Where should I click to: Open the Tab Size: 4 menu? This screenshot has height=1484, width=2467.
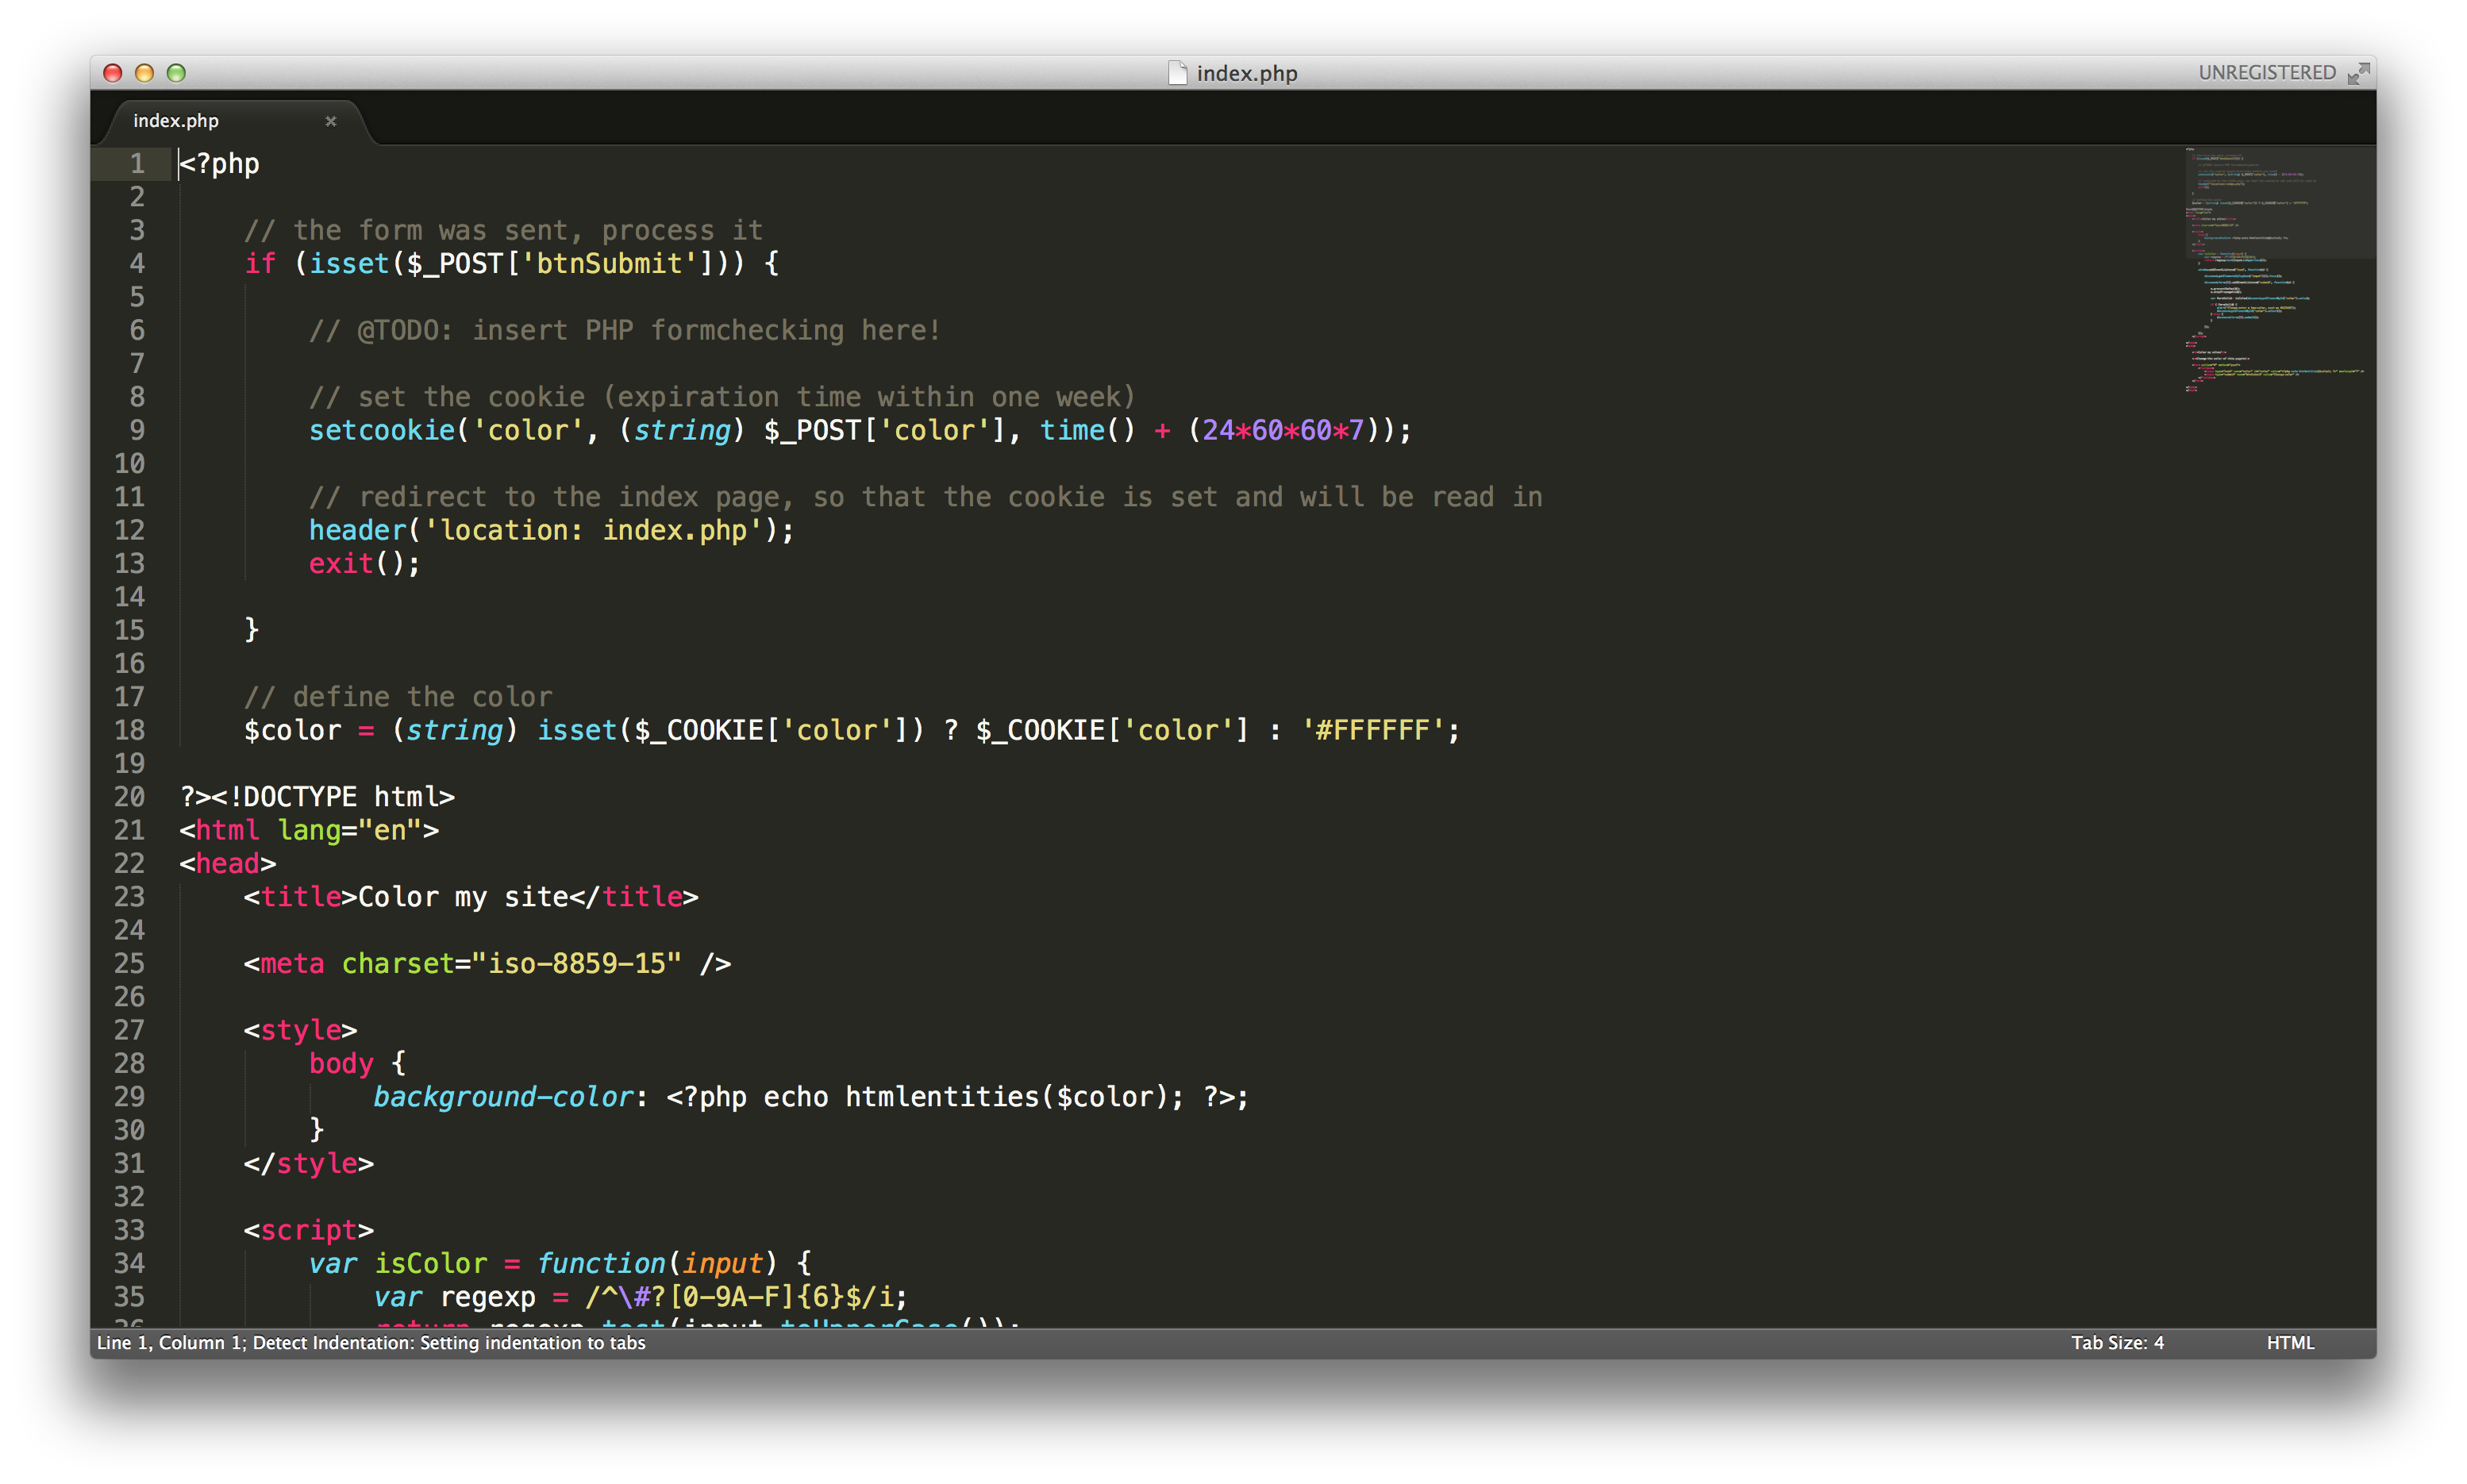coord(2116,1342)
